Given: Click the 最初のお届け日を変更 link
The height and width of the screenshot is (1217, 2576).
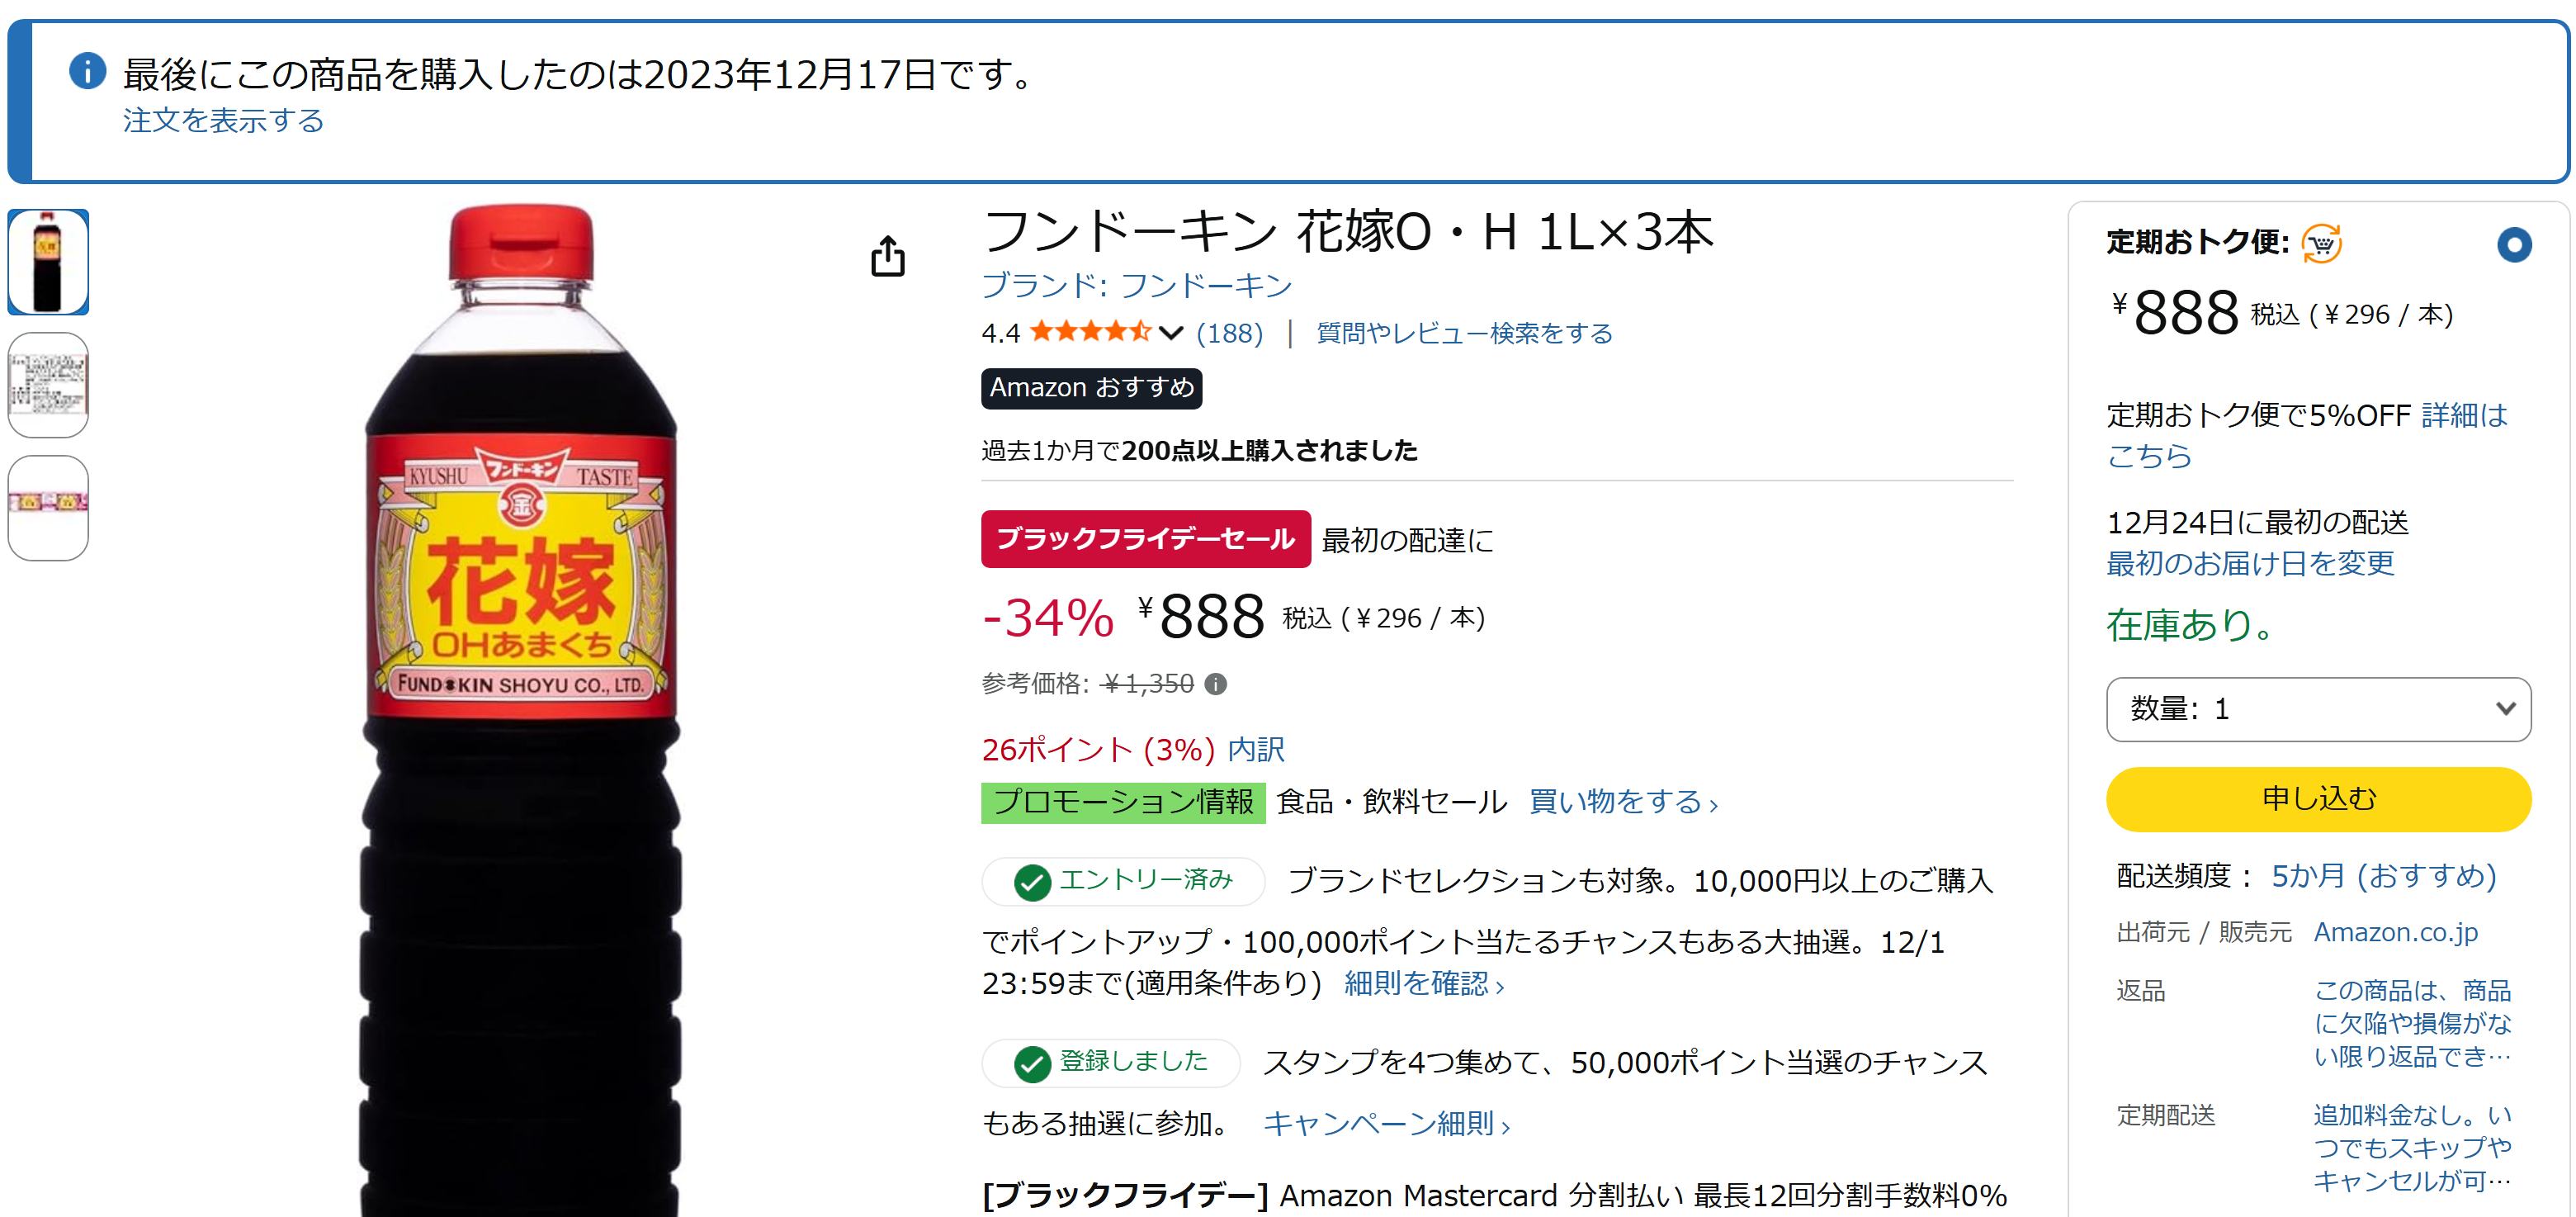Looking at the screenshot, I should (x=2250, y=564).
